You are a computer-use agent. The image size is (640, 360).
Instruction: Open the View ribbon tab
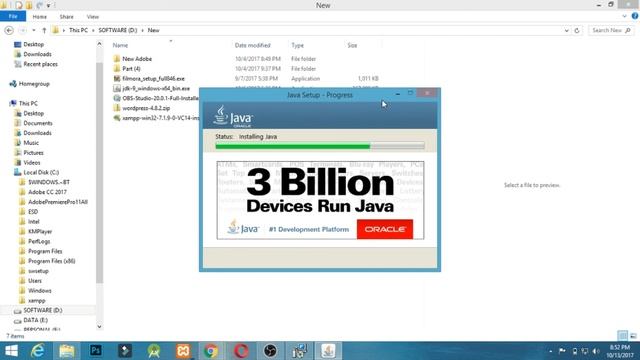pyautogui.click(x=93, y=17)
